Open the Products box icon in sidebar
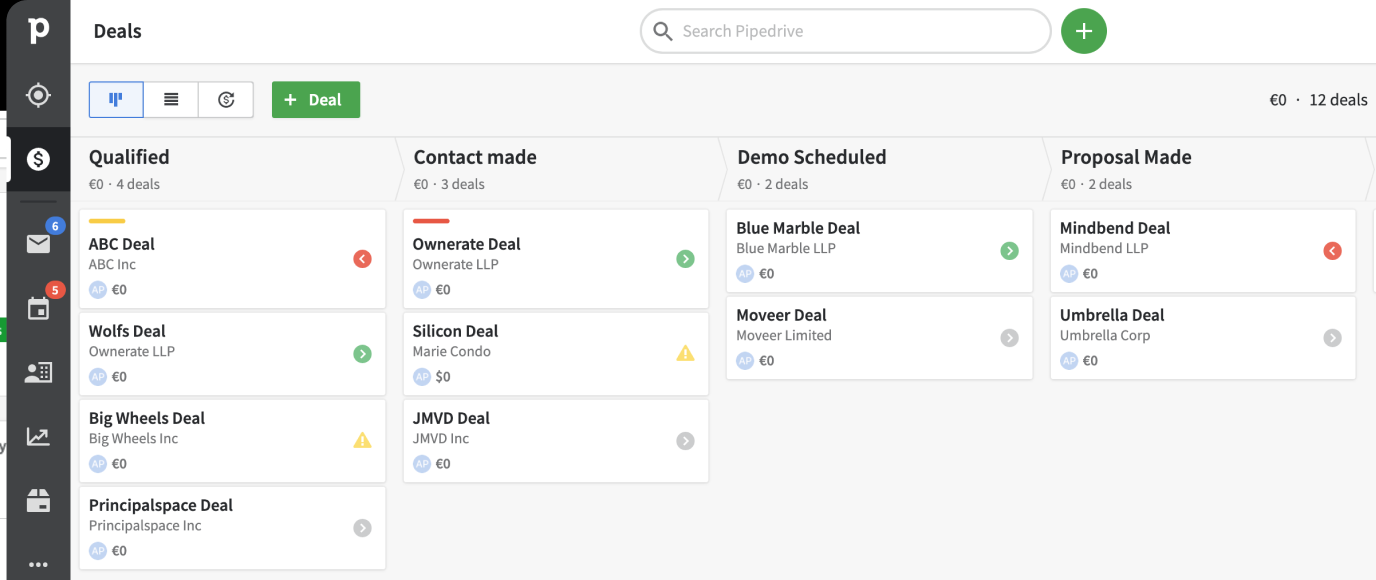Viewport: 1376px width, 580px height. point(38,501)
